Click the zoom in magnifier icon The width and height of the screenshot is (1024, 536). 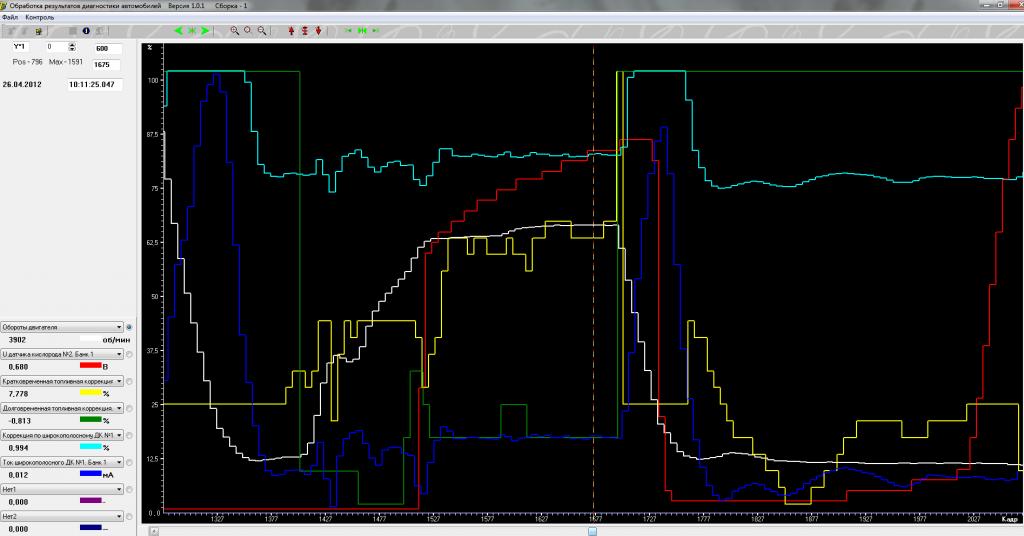click(235, 31)
